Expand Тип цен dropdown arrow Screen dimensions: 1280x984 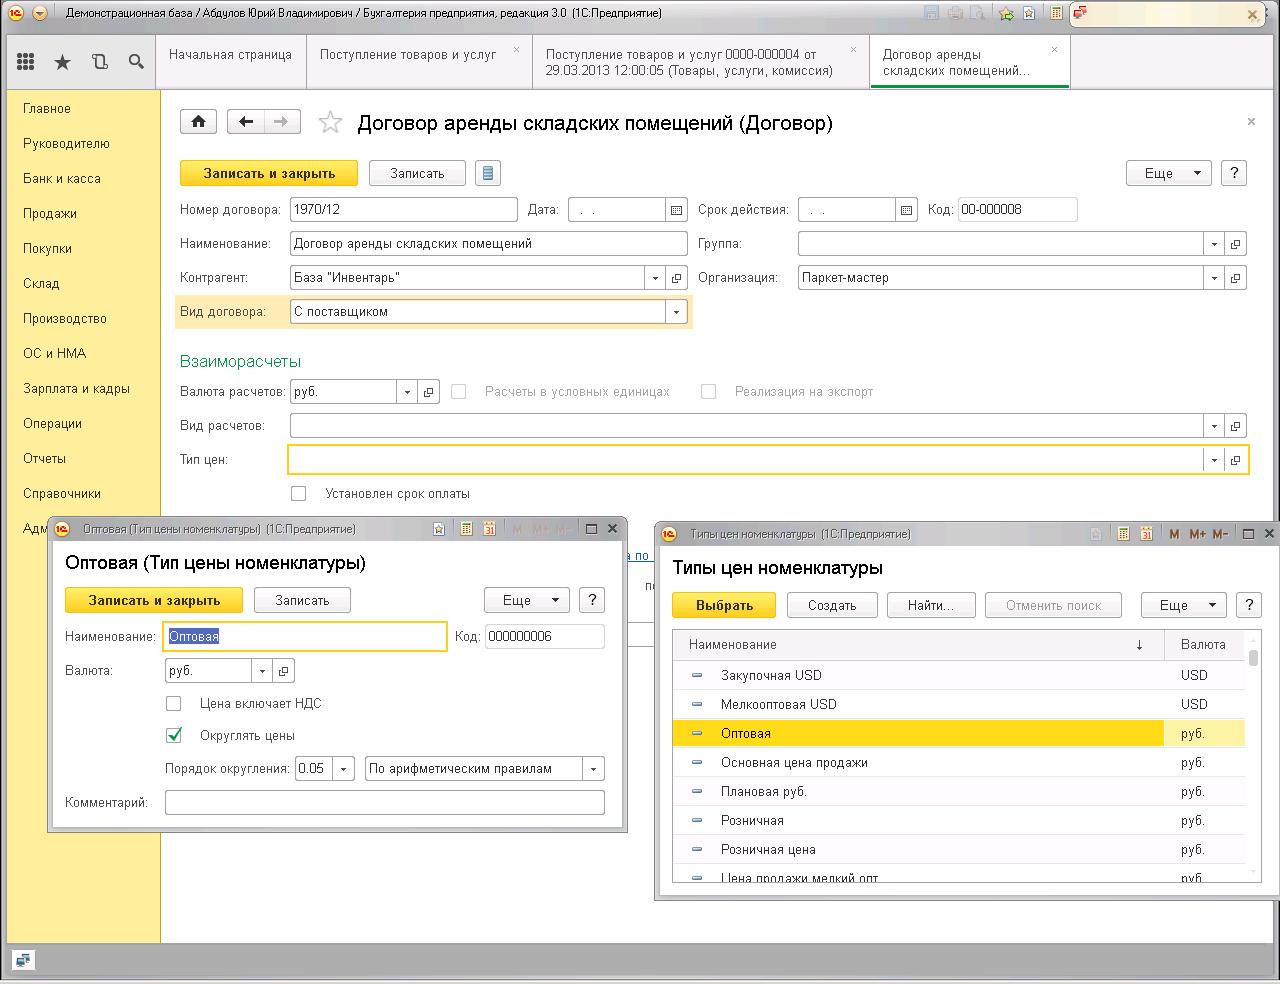click(x=1214, y=460)
